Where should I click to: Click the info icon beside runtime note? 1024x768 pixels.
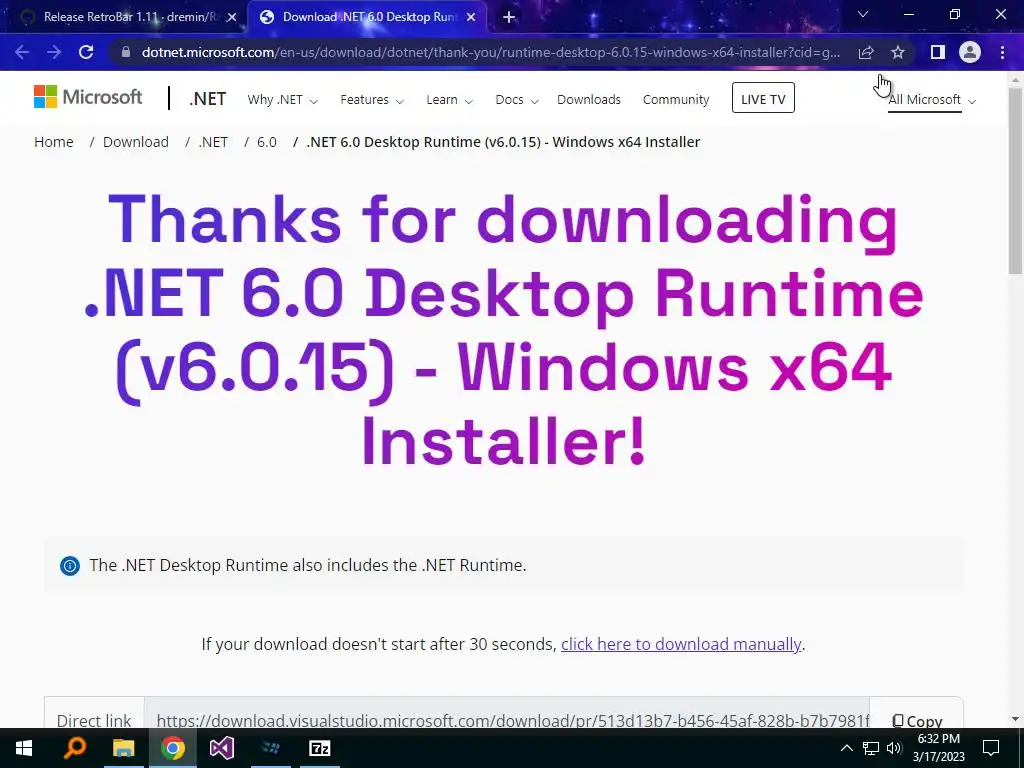(70, 566)
